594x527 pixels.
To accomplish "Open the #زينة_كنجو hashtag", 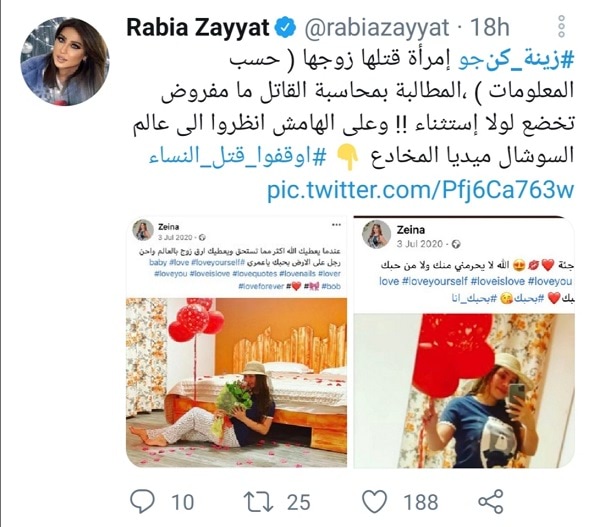I will click(x=517, y=61).
